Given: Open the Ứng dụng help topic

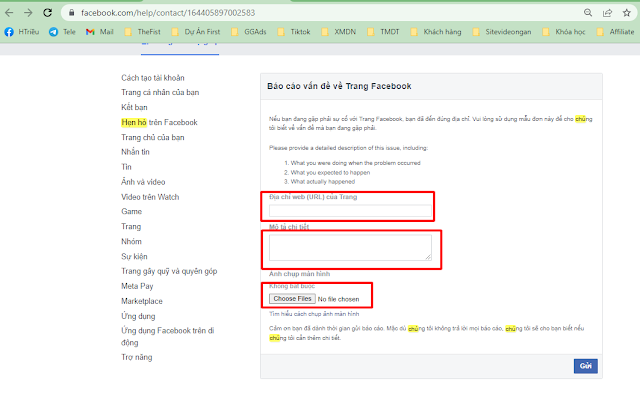Looking at the screenshot, I should (x=138, y=316).
